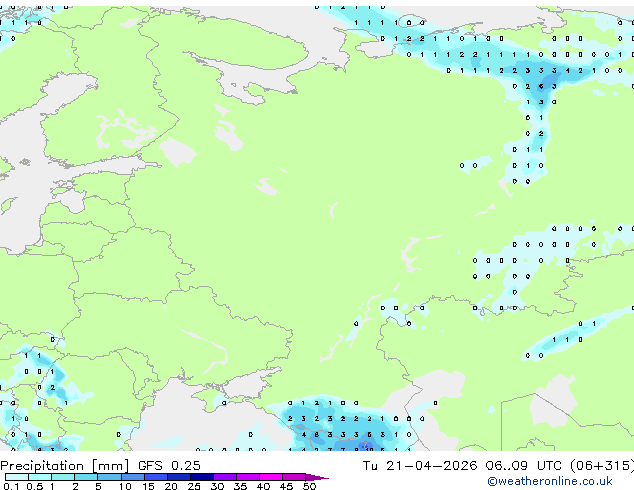The image size is (634, 490).
Task: Click the '0.1' legend scale value
Action: [11, 486]
